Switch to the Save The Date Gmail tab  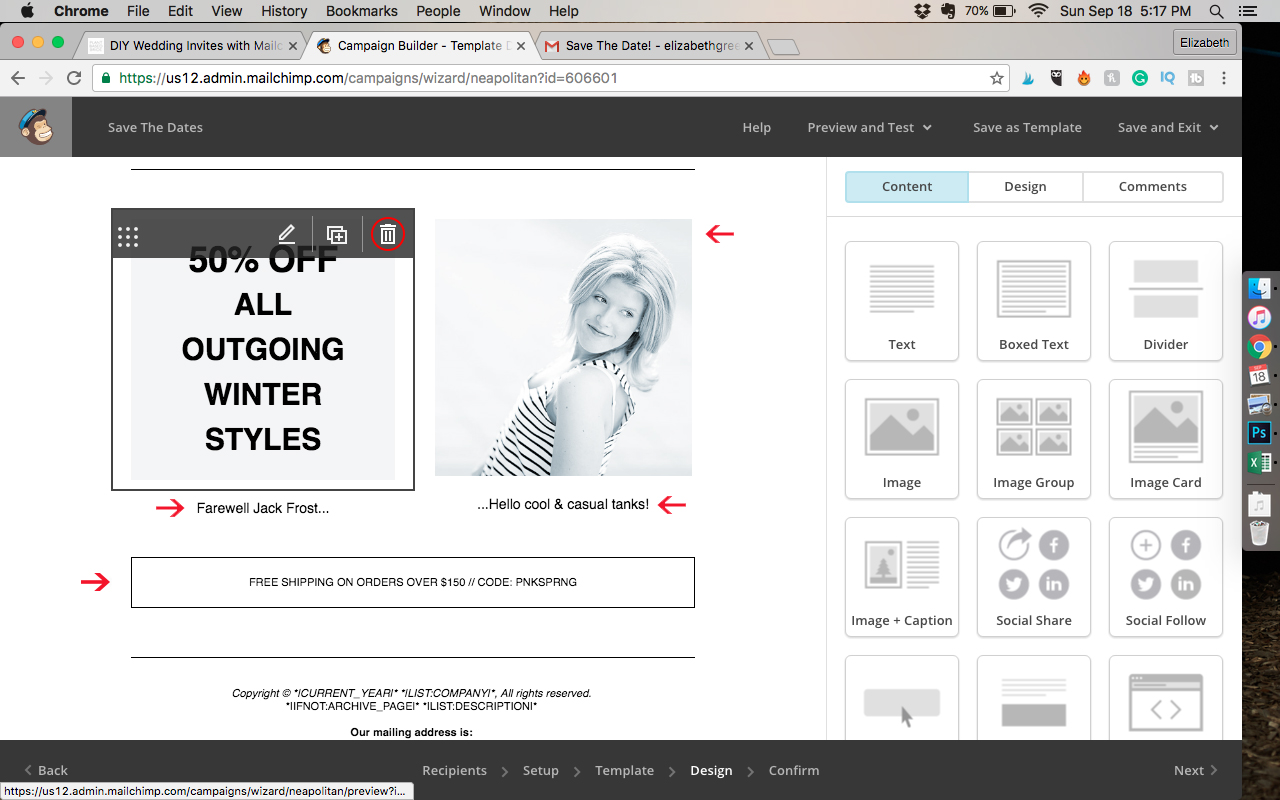pyautogui.click(x=650, y=46)
